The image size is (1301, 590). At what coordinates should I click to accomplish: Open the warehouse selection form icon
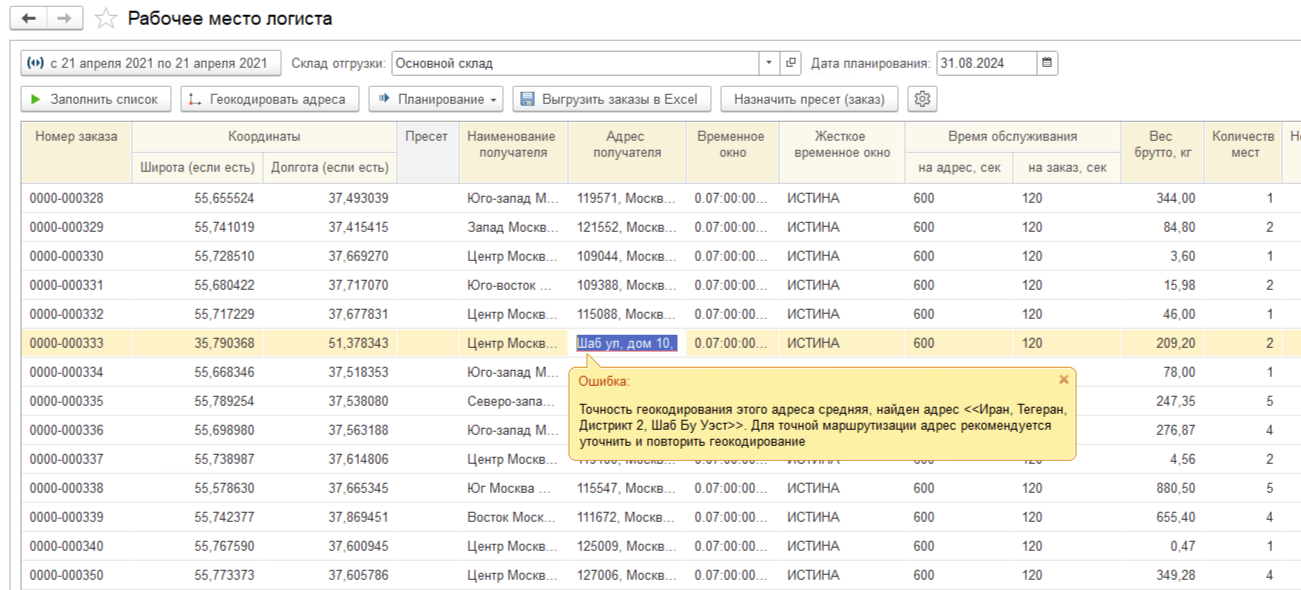791,63
